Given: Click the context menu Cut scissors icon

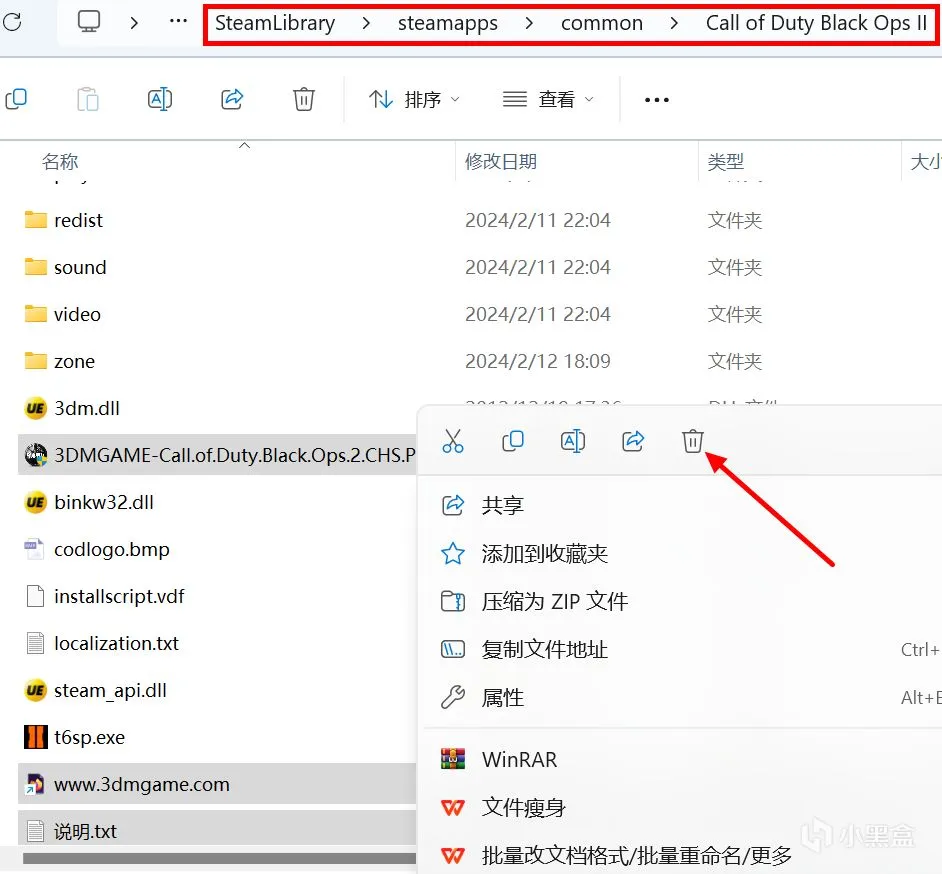Looking at the screenshot, I should (x=452, y=441).
